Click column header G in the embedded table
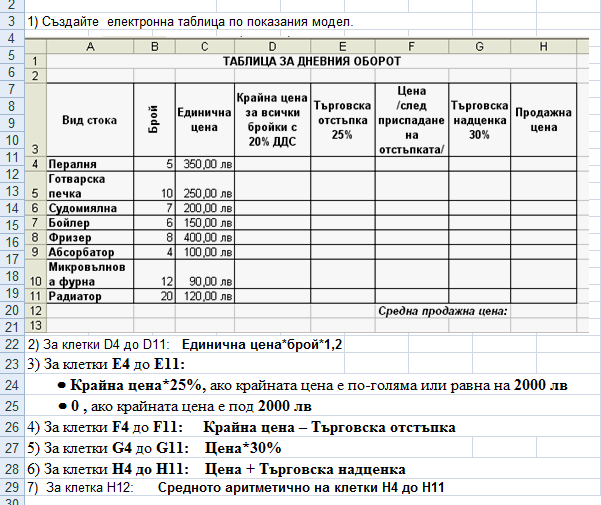 pyautogui.click(x=479, y=46)
